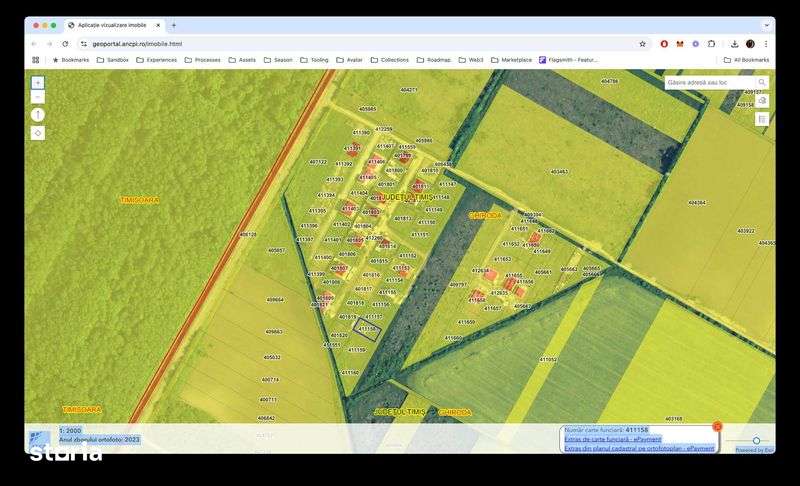This screenshot has height=486, width=800.
Task: Open the MetaMask fox extension
Action: tap(680, 44)
